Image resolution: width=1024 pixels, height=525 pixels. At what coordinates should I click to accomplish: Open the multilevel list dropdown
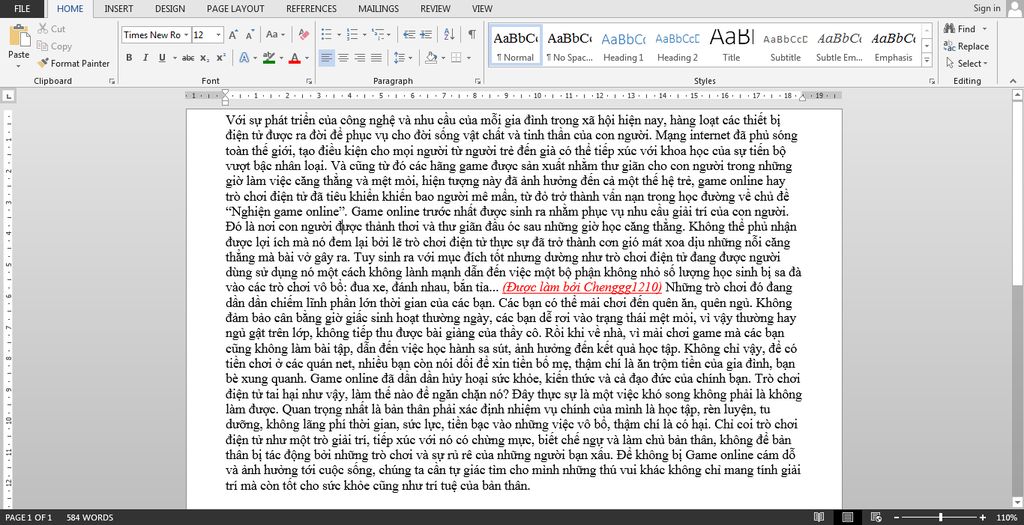(x=389, y=35)
